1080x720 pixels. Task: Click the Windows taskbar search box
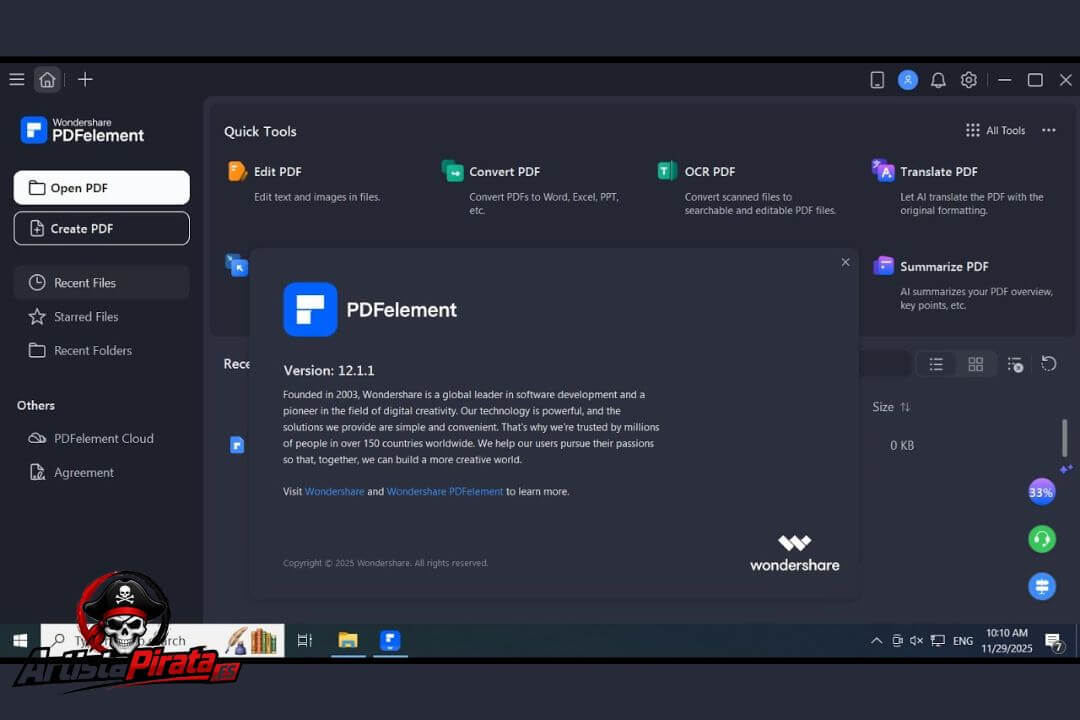pos(163,640)
